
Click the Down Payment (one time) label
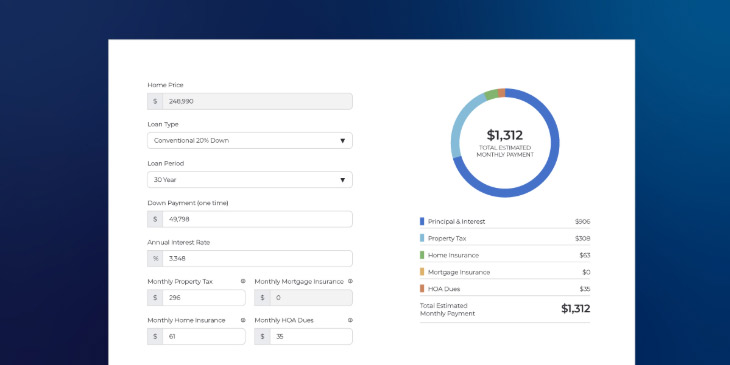coord(188,203)
